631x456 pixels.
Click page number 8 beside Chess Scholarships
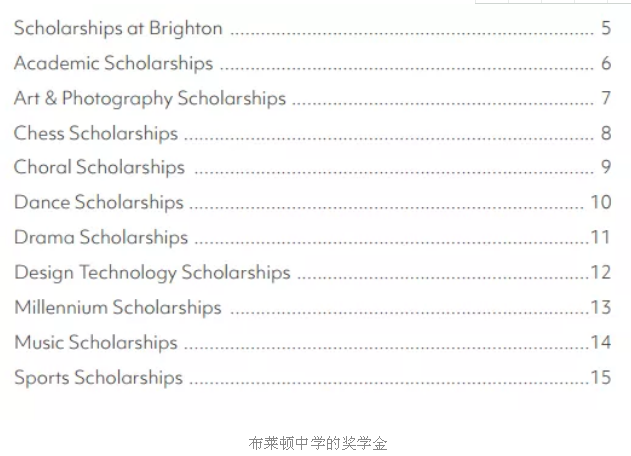tap(606, 133)
